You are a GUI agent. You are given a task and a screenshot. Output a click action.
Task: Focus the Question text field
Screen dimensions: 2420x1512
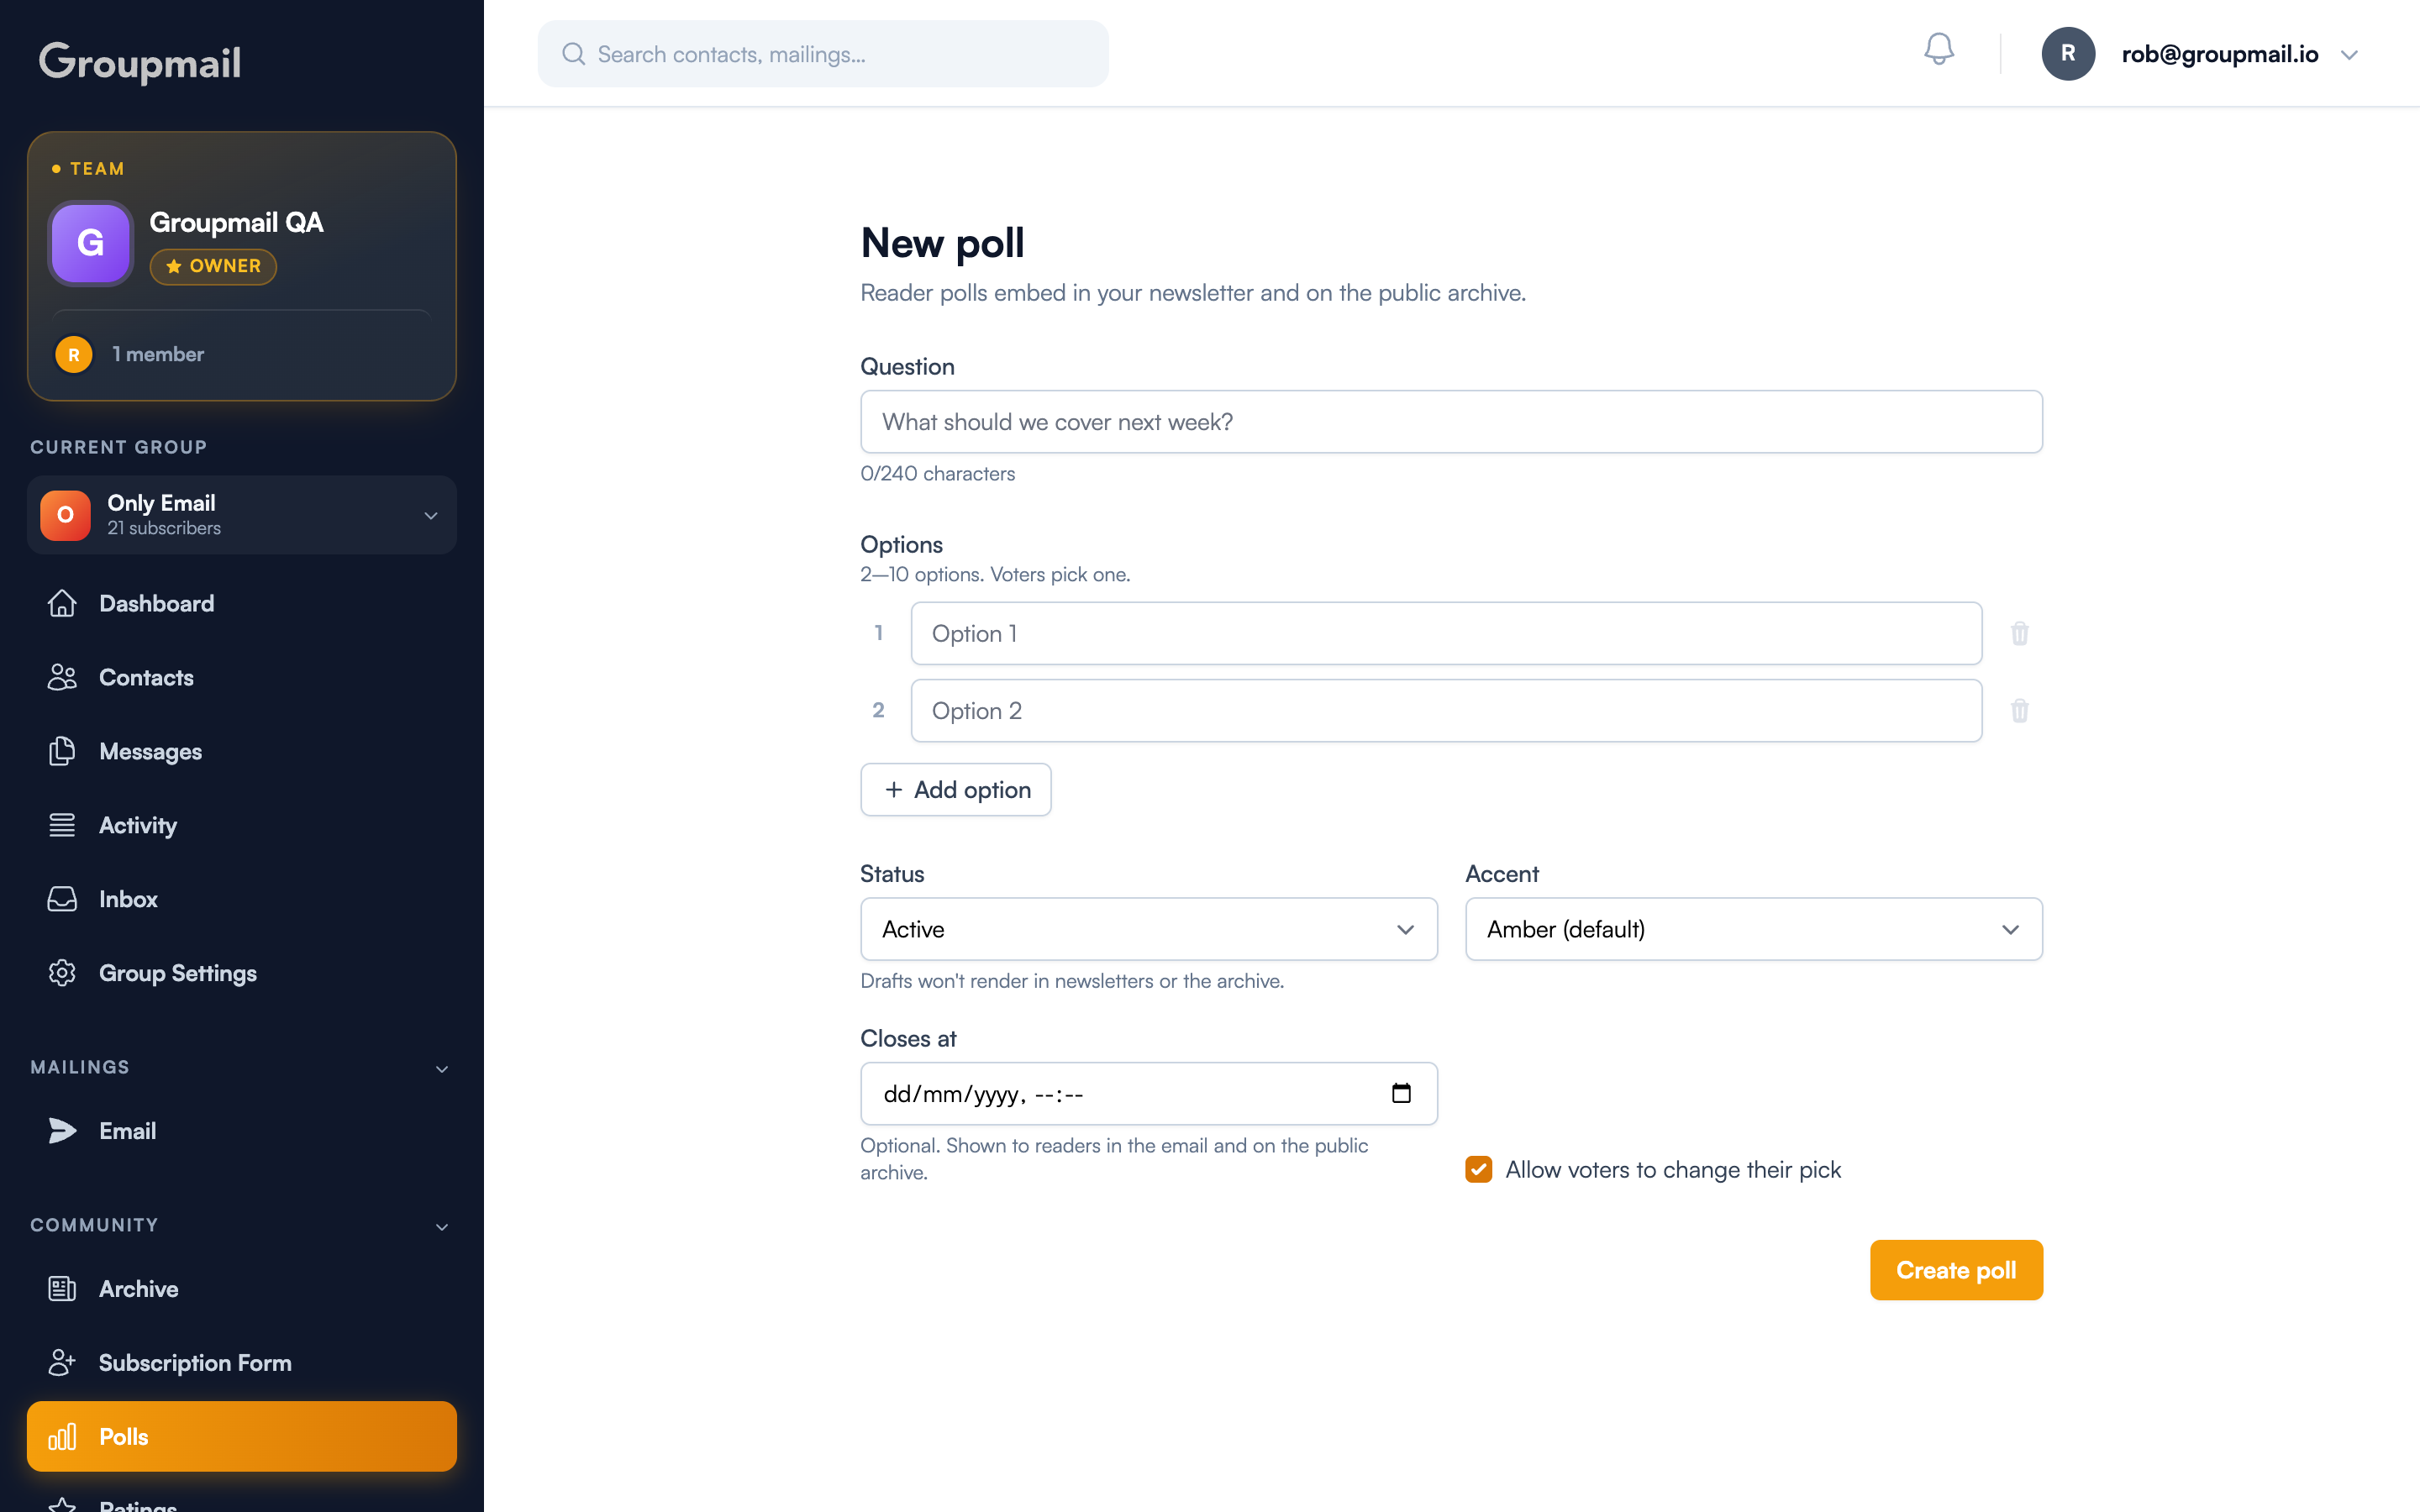tap(1451, 422)
